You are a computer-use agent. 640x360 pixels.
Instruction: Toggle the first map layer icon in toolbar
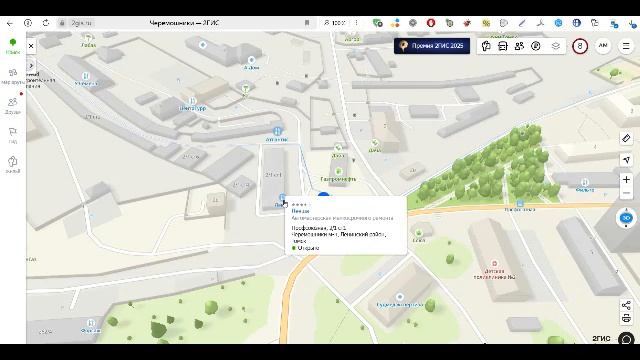click(x=486, y=46)
